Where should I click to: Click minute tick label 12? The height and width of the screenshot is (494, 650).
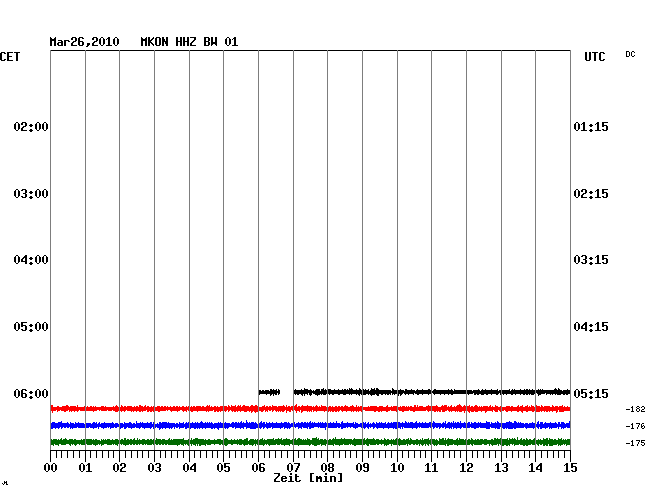(466, 468)
